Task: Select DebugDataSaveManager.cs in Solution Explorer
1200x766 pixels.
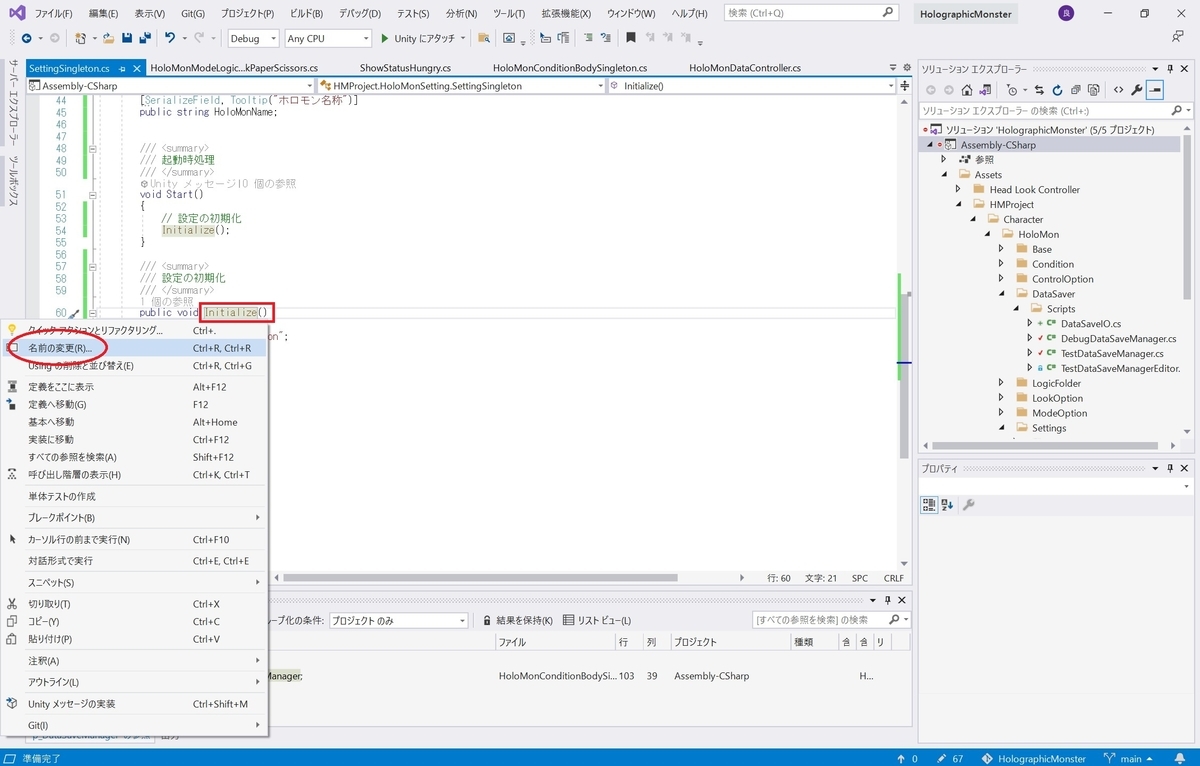Action: (1118, 338)
